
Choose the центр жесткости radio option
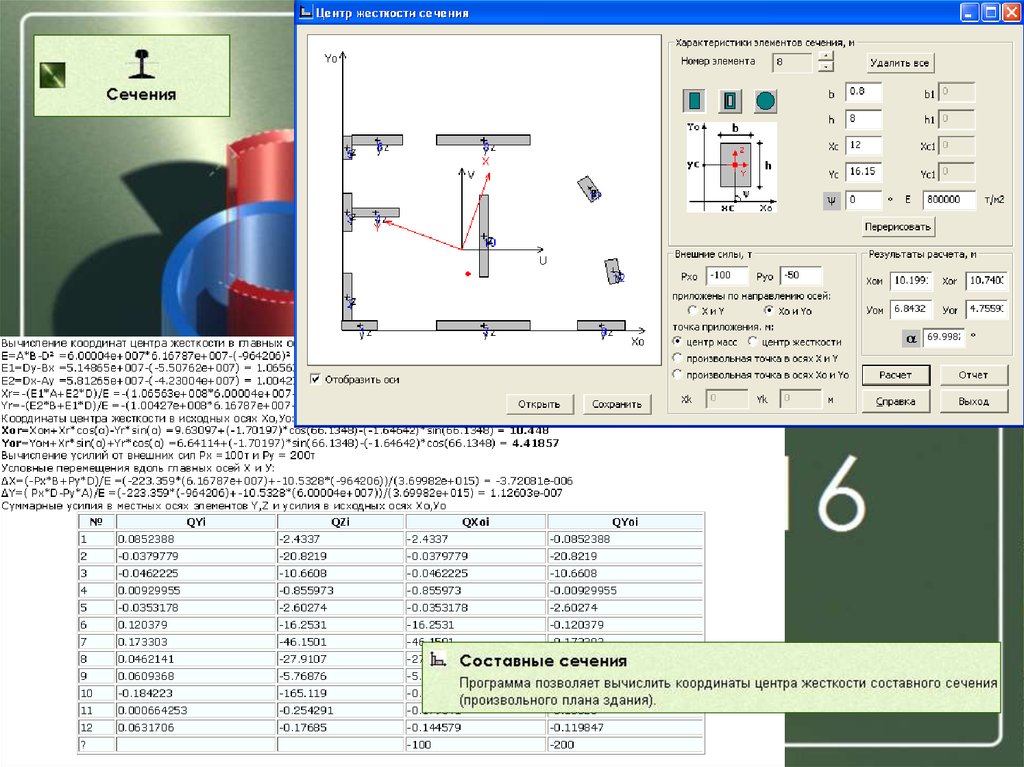pos(754,342)
